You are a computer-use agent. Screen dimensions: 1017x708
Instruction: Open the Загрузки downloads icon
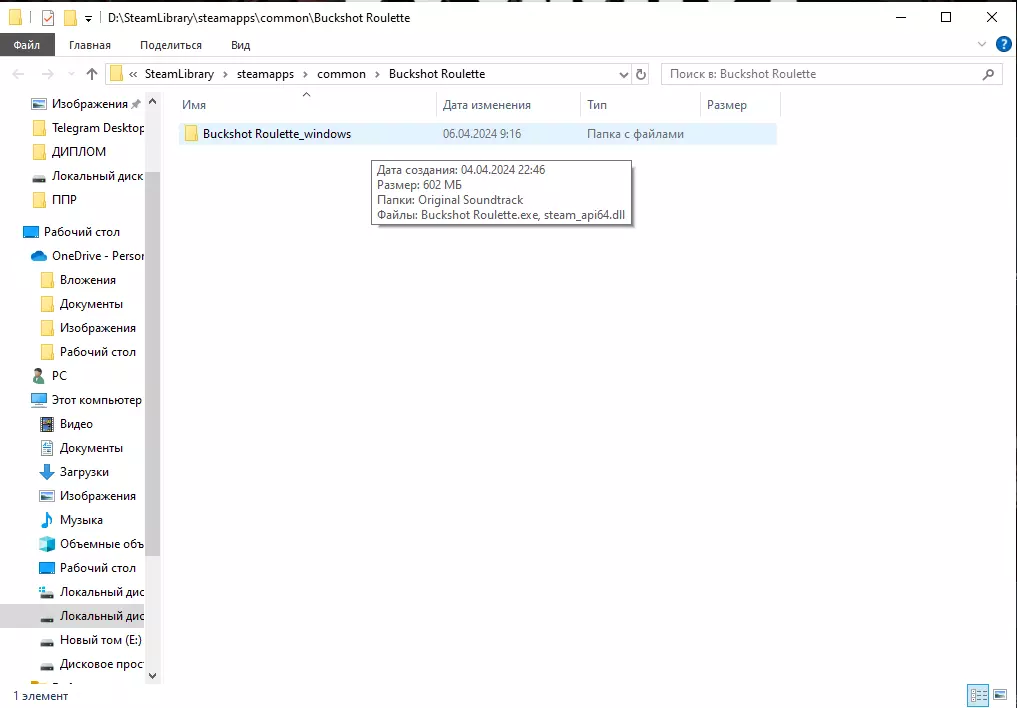[x=47, y=472]
